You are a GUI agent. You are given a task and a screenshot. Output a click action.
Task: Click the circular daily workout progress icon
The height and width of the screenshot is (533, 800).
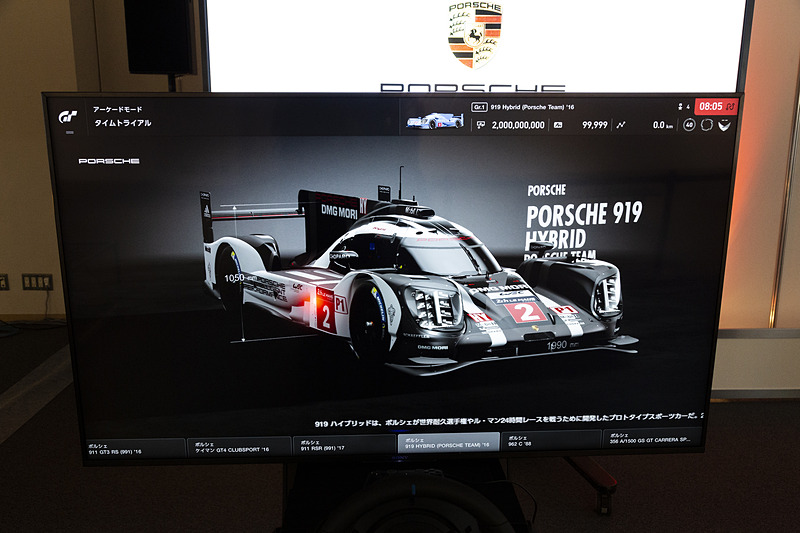click(x=707, y=124)
